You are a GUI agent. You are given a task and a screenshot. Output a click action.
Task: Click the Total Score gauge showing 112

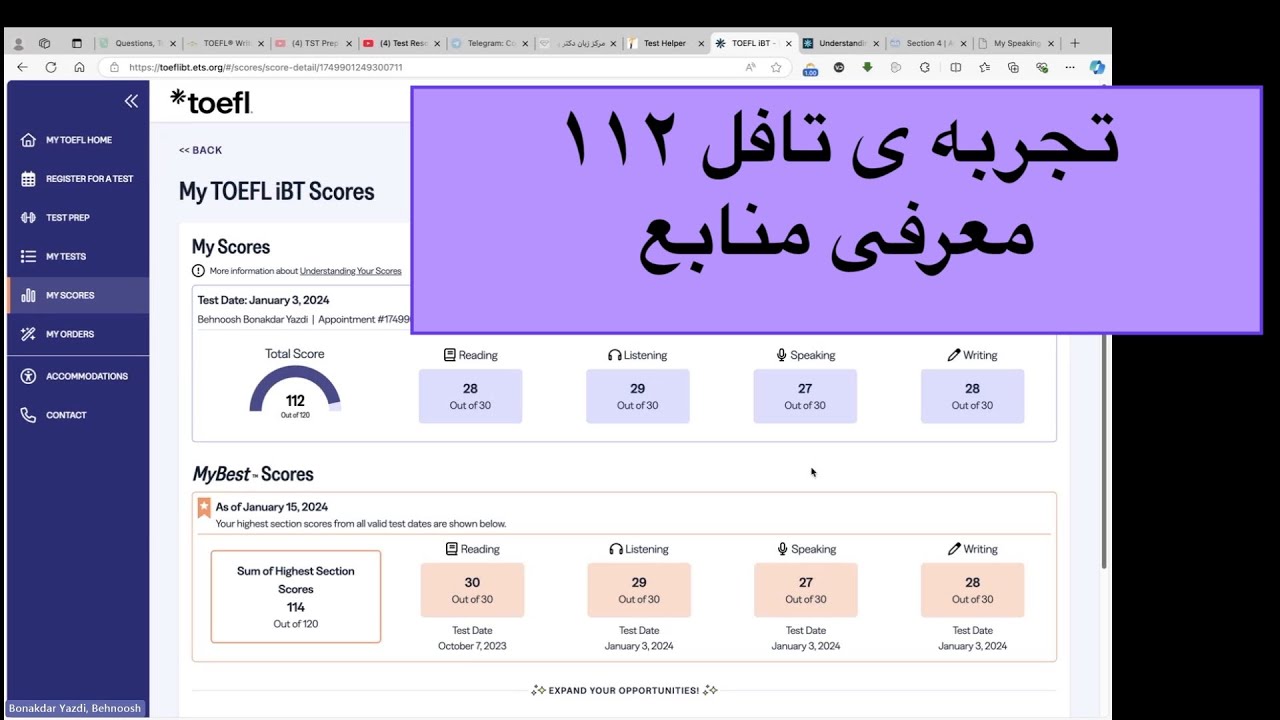(x=295, y=391)
